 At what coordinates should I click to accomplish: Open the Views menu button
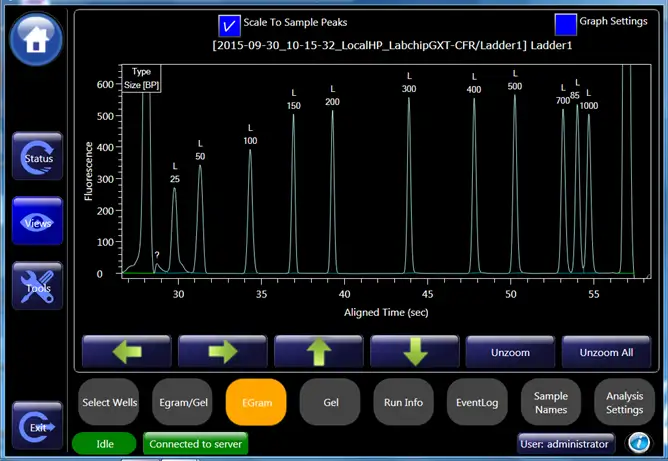[x=37, y=221]
